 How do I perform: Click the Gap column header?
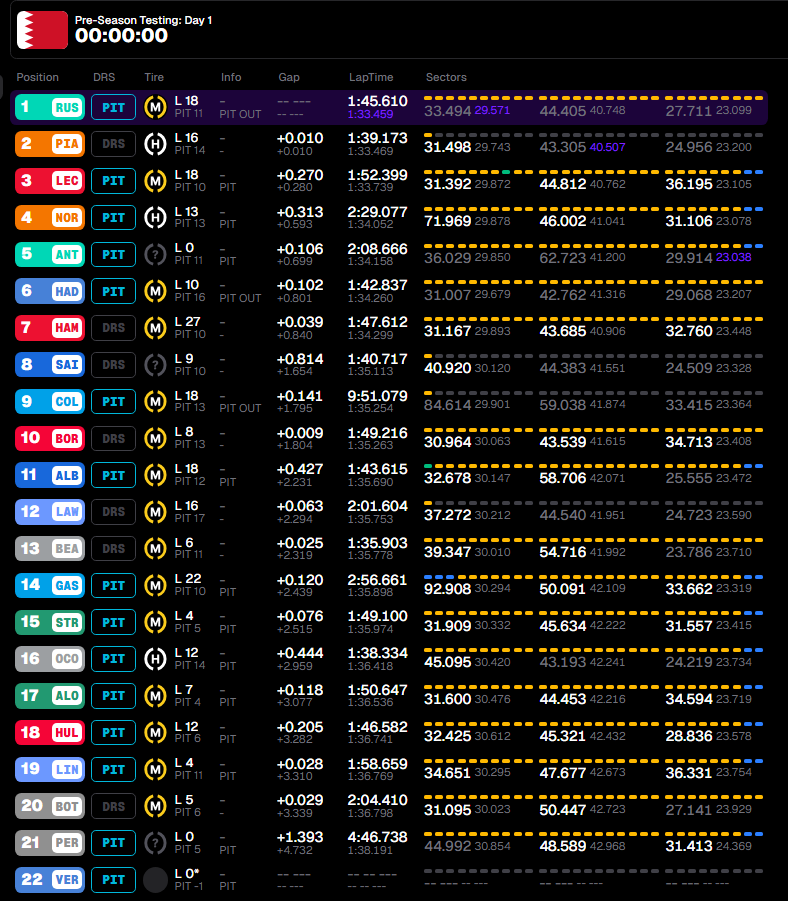(x=289, y=77)
